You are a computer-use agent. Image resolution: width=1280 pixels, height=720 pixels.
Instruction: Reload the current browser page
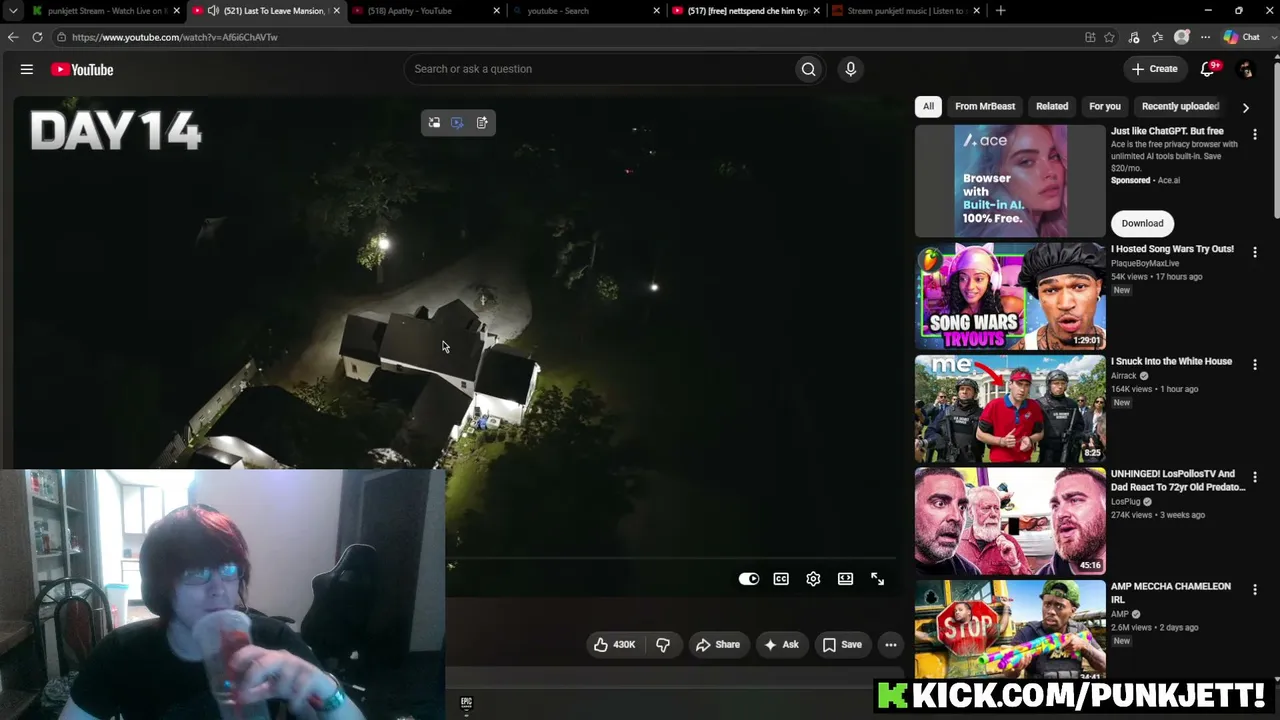coord(37,37)
